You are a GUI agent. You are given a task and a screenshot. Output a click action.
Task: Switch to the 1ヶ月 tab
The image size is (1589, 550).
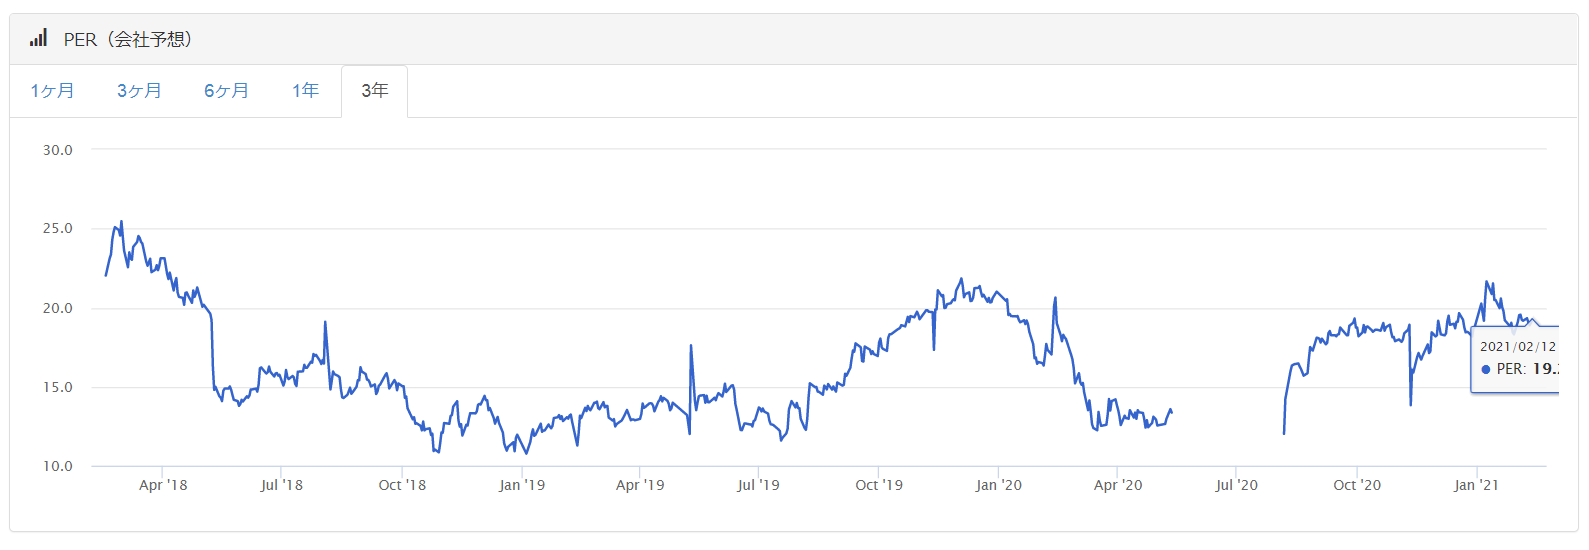[x=53, y=91]
